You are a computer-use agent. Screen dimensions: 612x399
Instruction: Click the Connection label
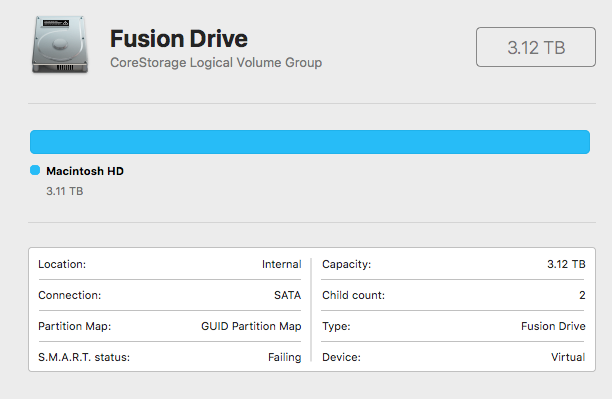69,295
